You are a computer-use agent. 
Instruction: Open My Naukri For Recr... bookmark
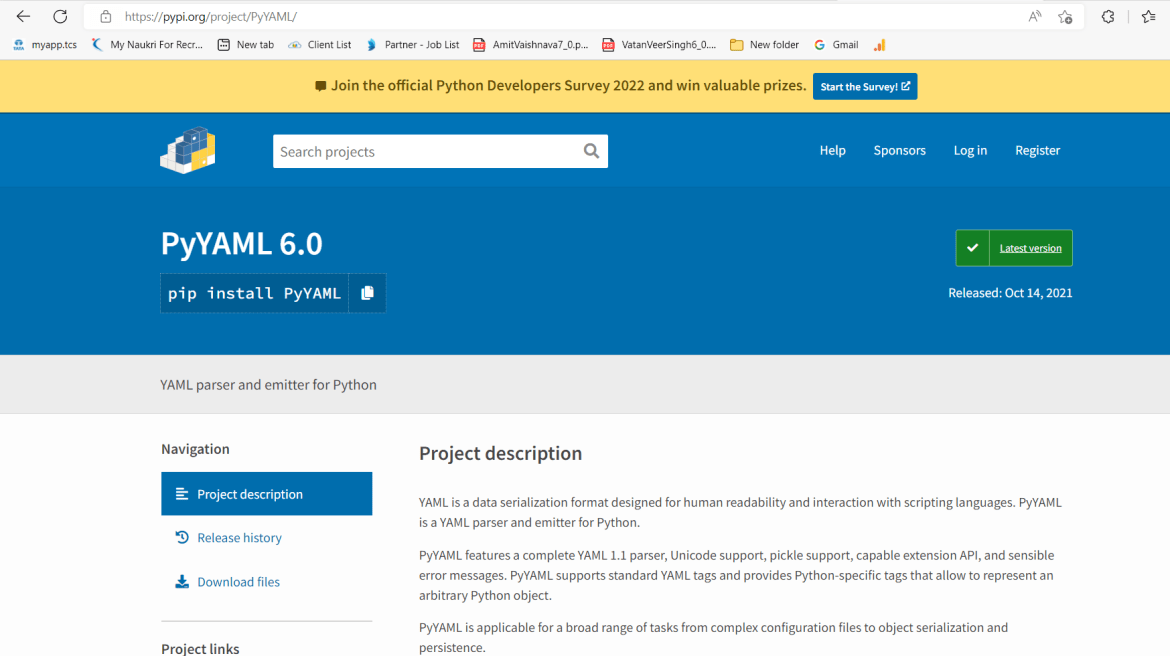[x=147, y=45]
